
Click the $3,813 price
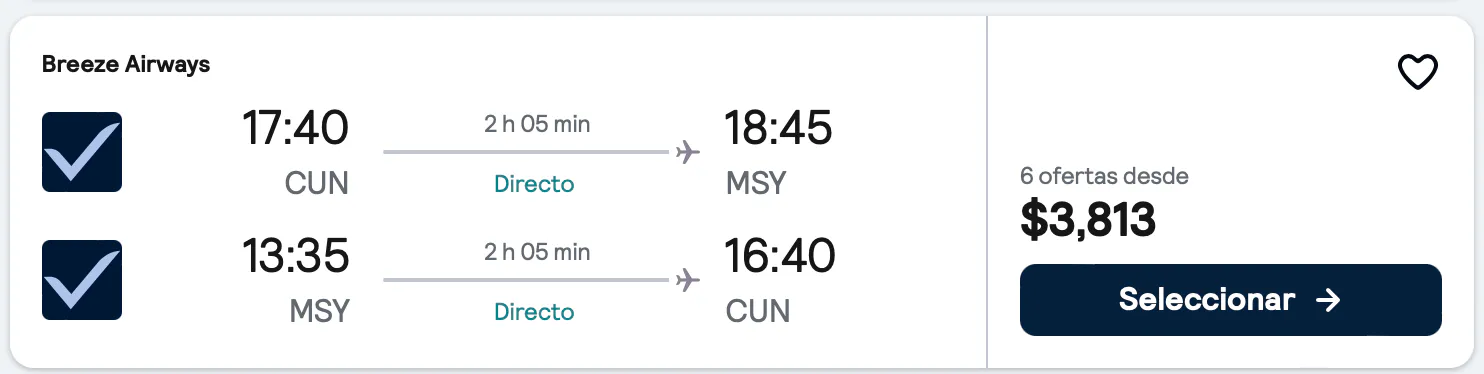(x=1088, y=220)
